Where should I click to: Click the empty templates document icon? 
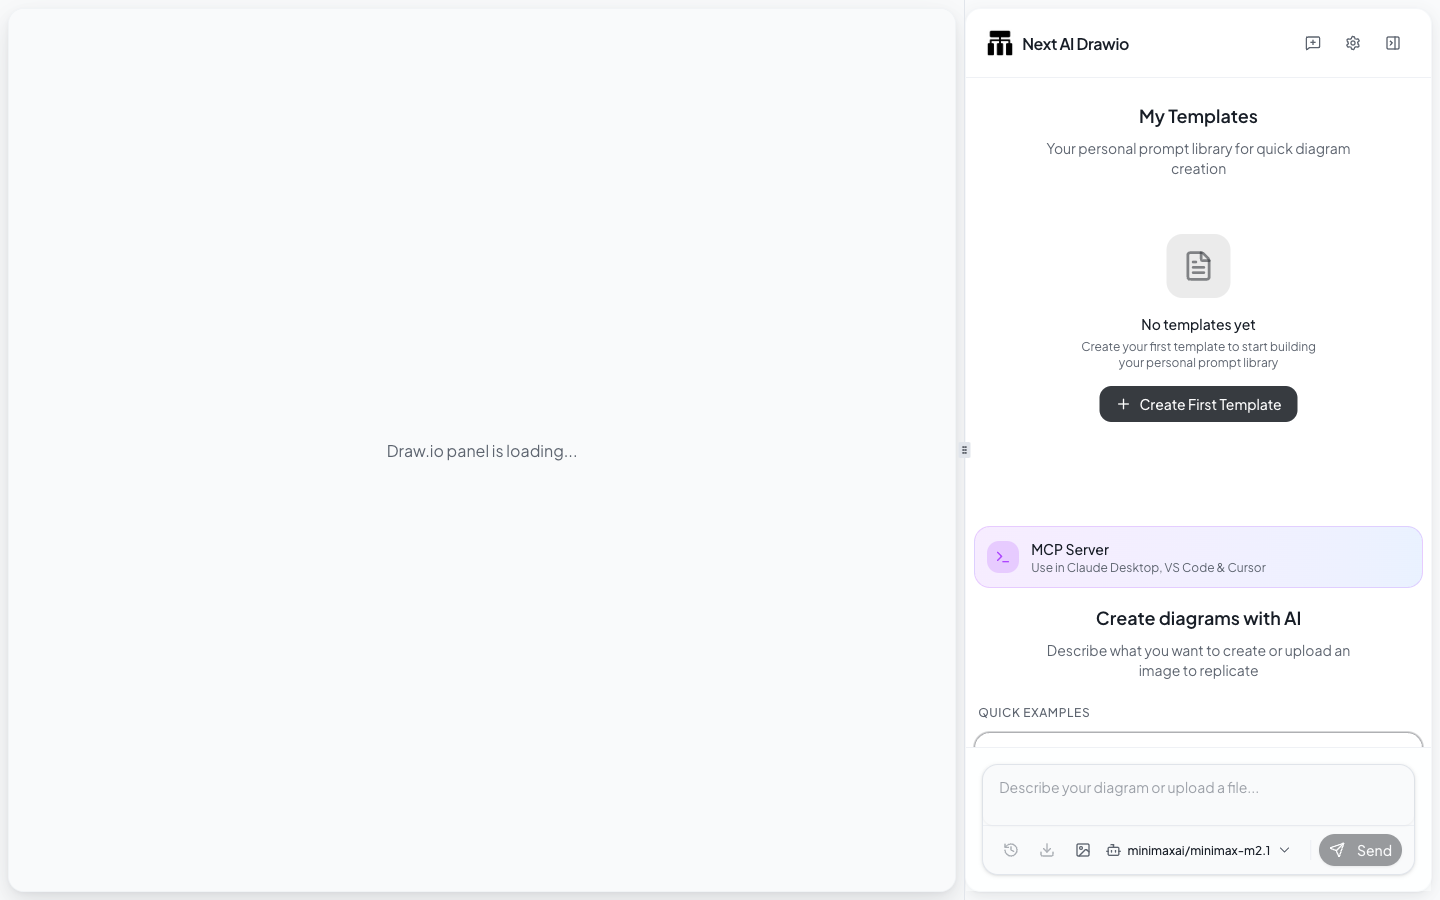pyautogui.click(x=1198, y=266)
